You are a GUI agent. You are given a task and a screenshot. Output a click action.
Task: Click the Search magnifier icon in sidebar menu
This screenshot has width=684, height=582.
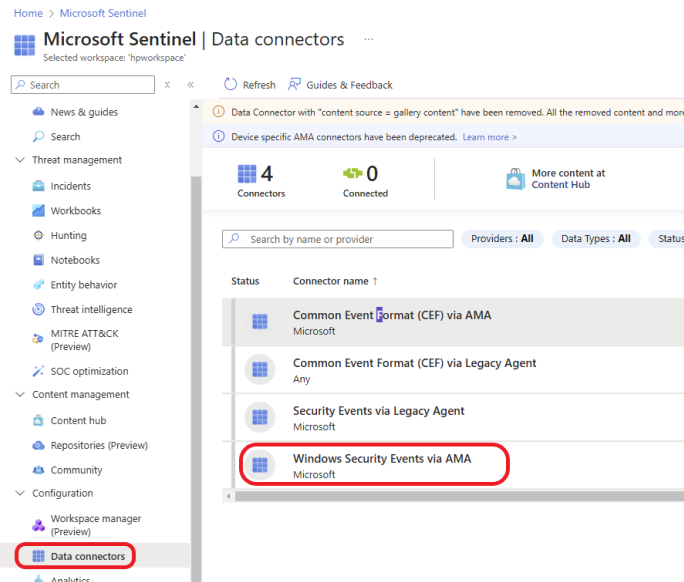coord(38,137)
